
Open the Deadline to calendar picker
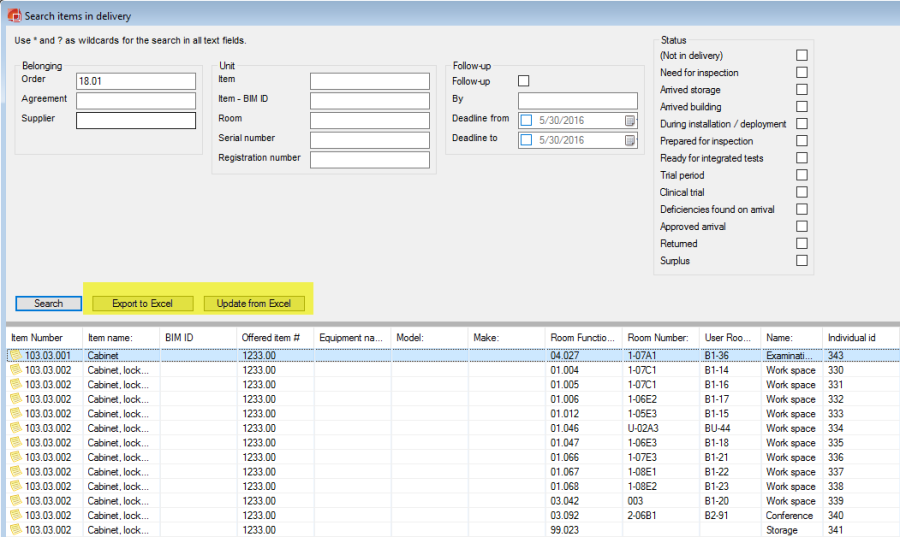pos(630,140)
